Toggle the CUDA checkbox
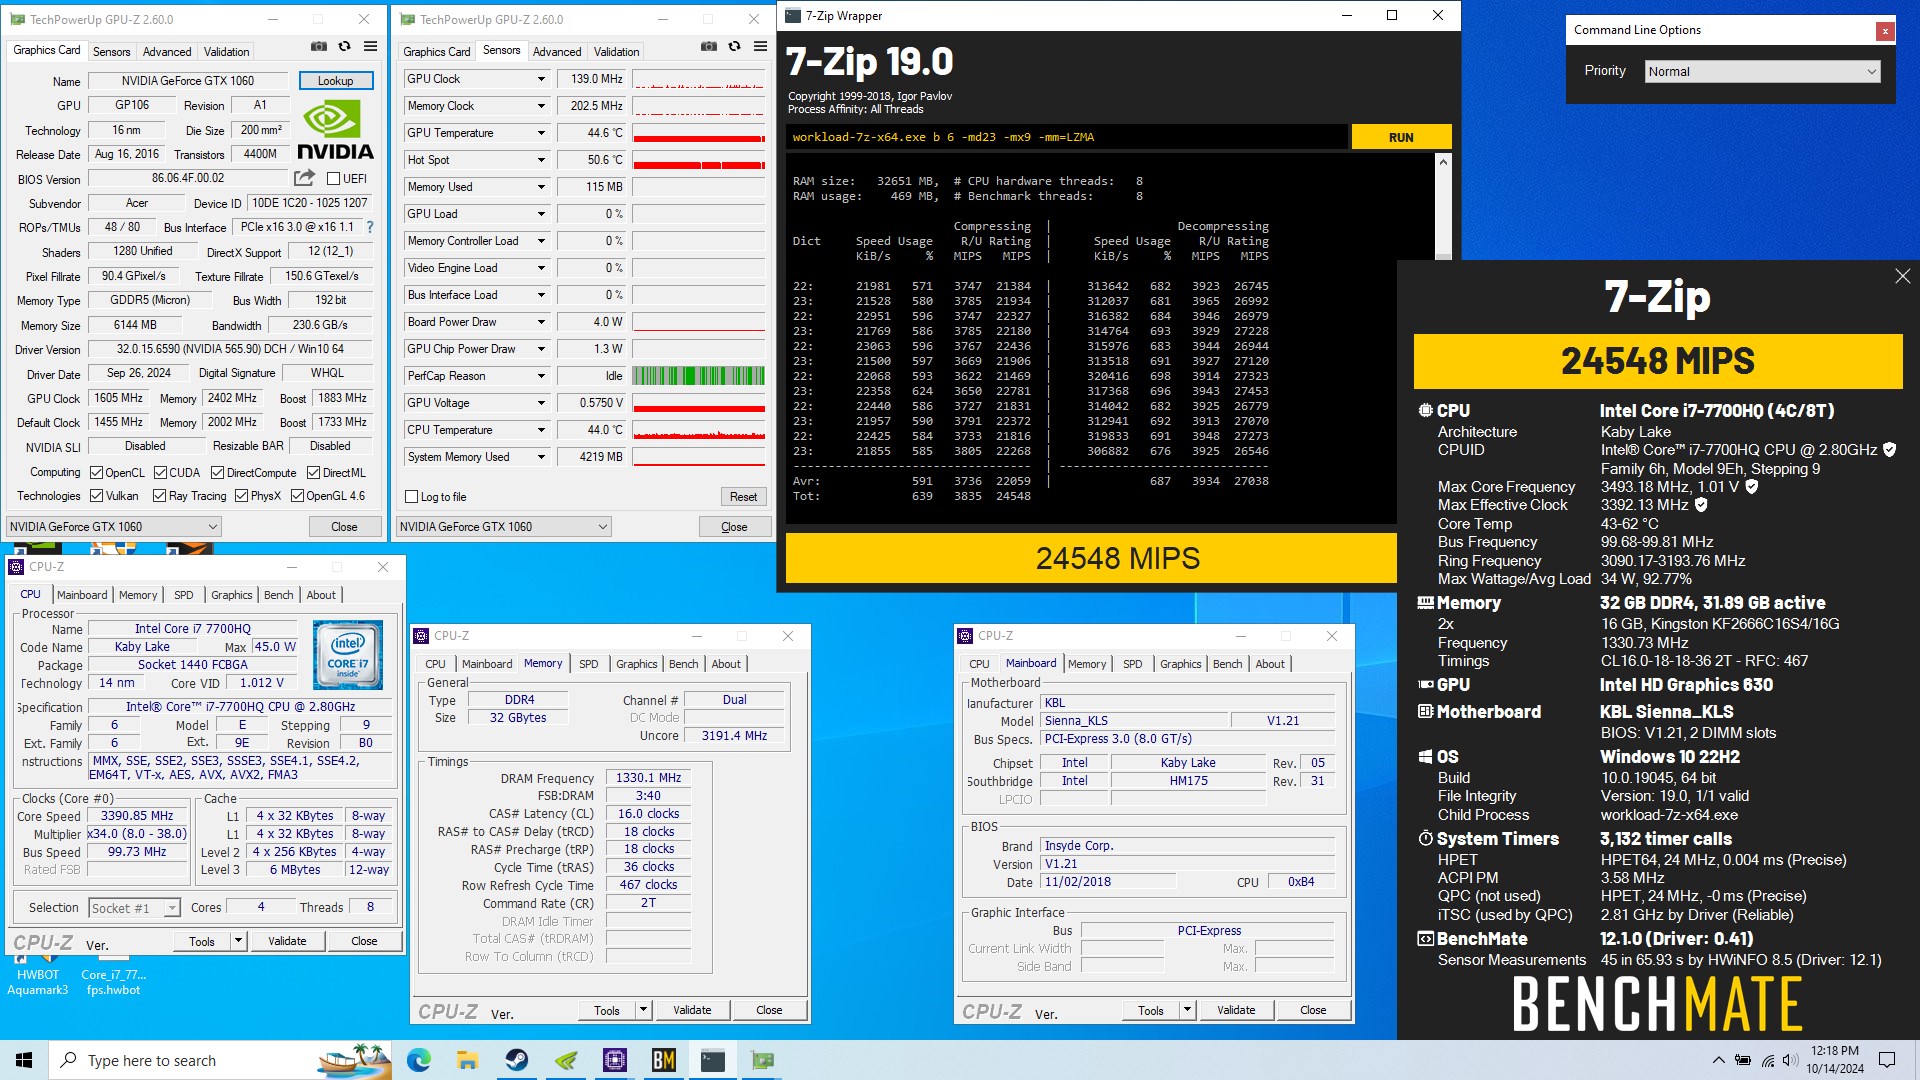The image size is (1920, 1080). click(160, 473)
